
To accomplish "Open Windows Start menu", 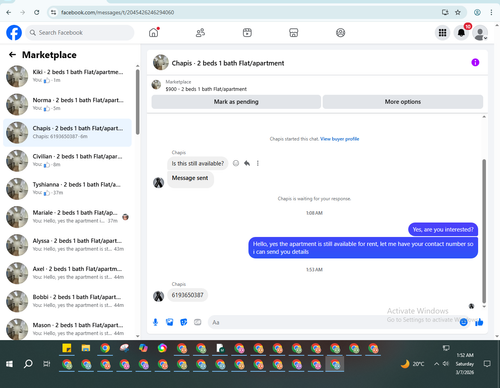I will coord(9,364).
